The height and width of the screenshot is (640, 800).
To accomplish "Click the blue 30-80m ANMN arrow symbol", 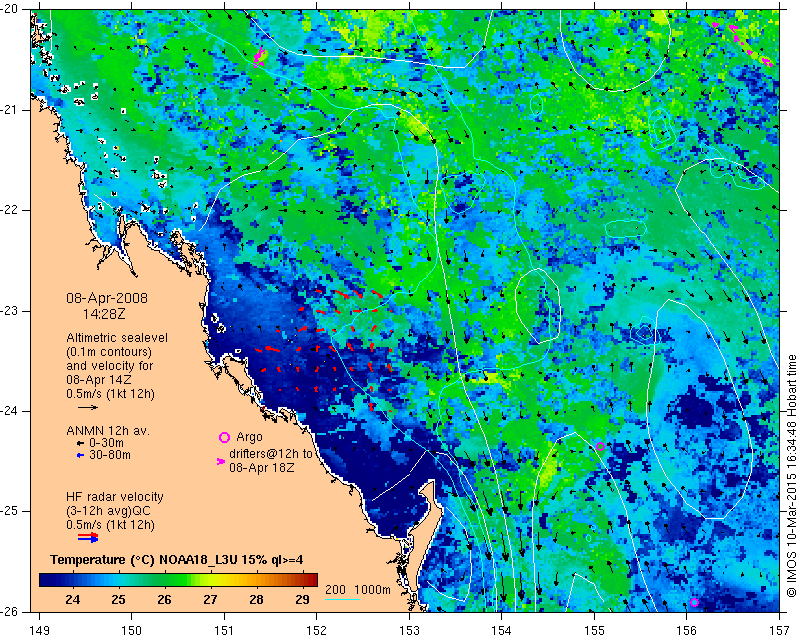I will (80, 455).
